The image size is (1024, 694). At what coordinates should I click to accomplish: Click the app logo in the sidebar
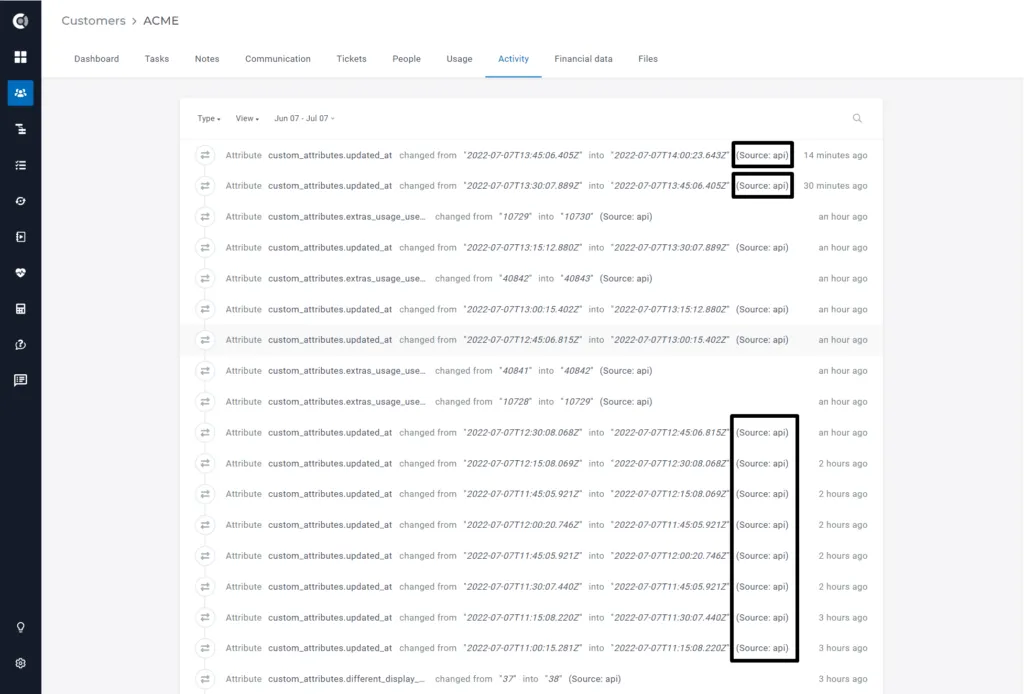coord(20,21)
